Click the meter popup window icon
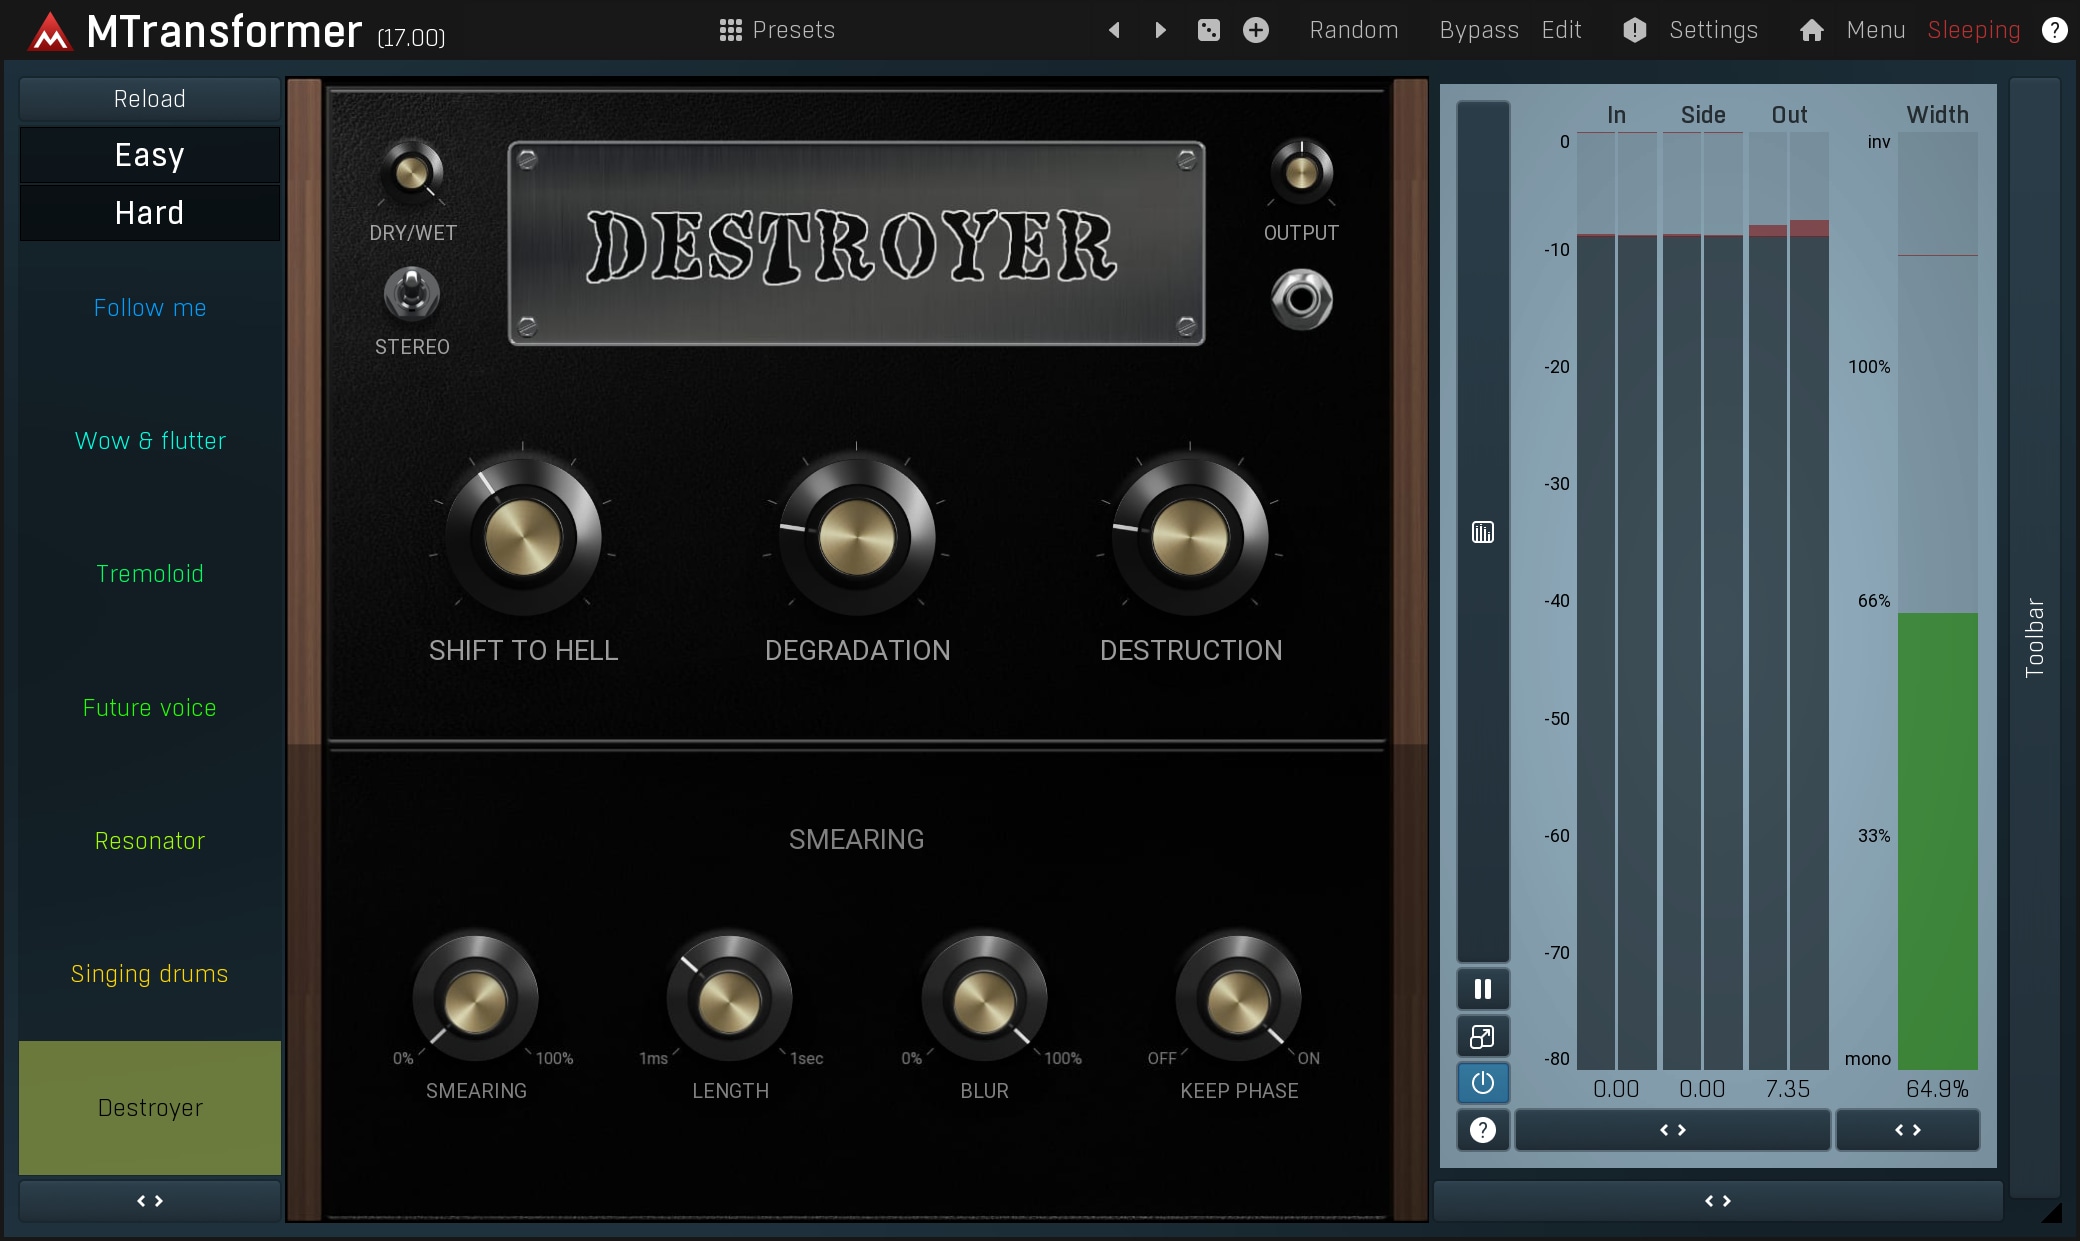2080x1241 pixels. [x=1483, y=1037]
